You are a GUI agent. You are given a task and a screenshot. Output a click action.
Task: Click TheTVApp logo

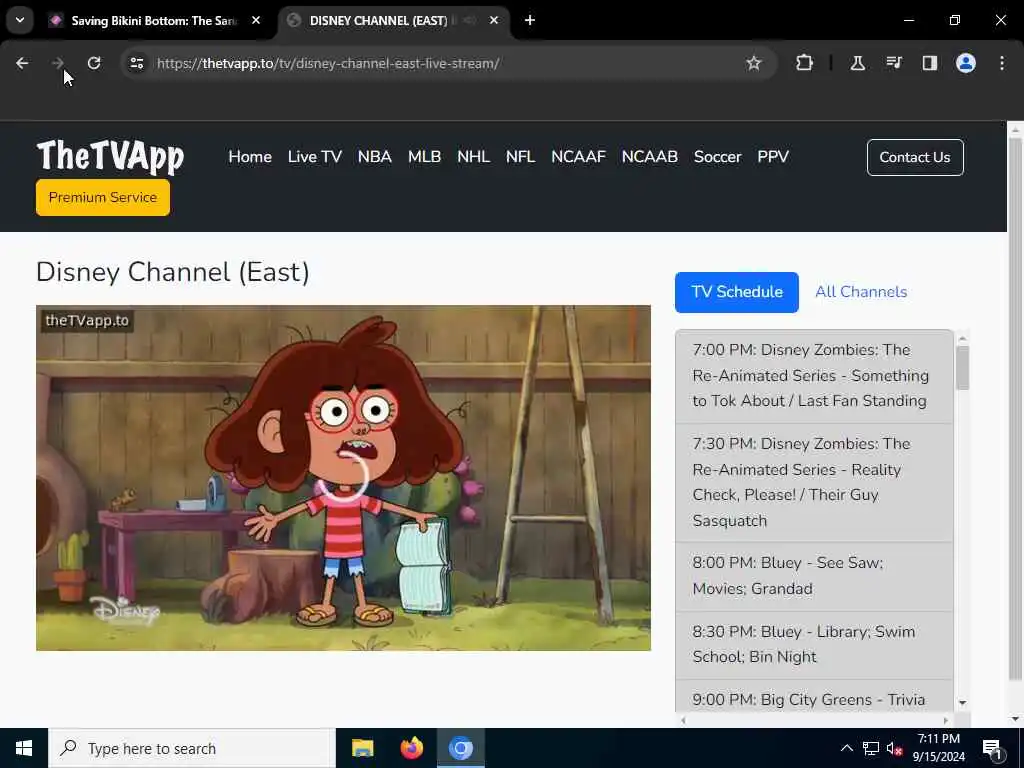click(x=110, y=157)
